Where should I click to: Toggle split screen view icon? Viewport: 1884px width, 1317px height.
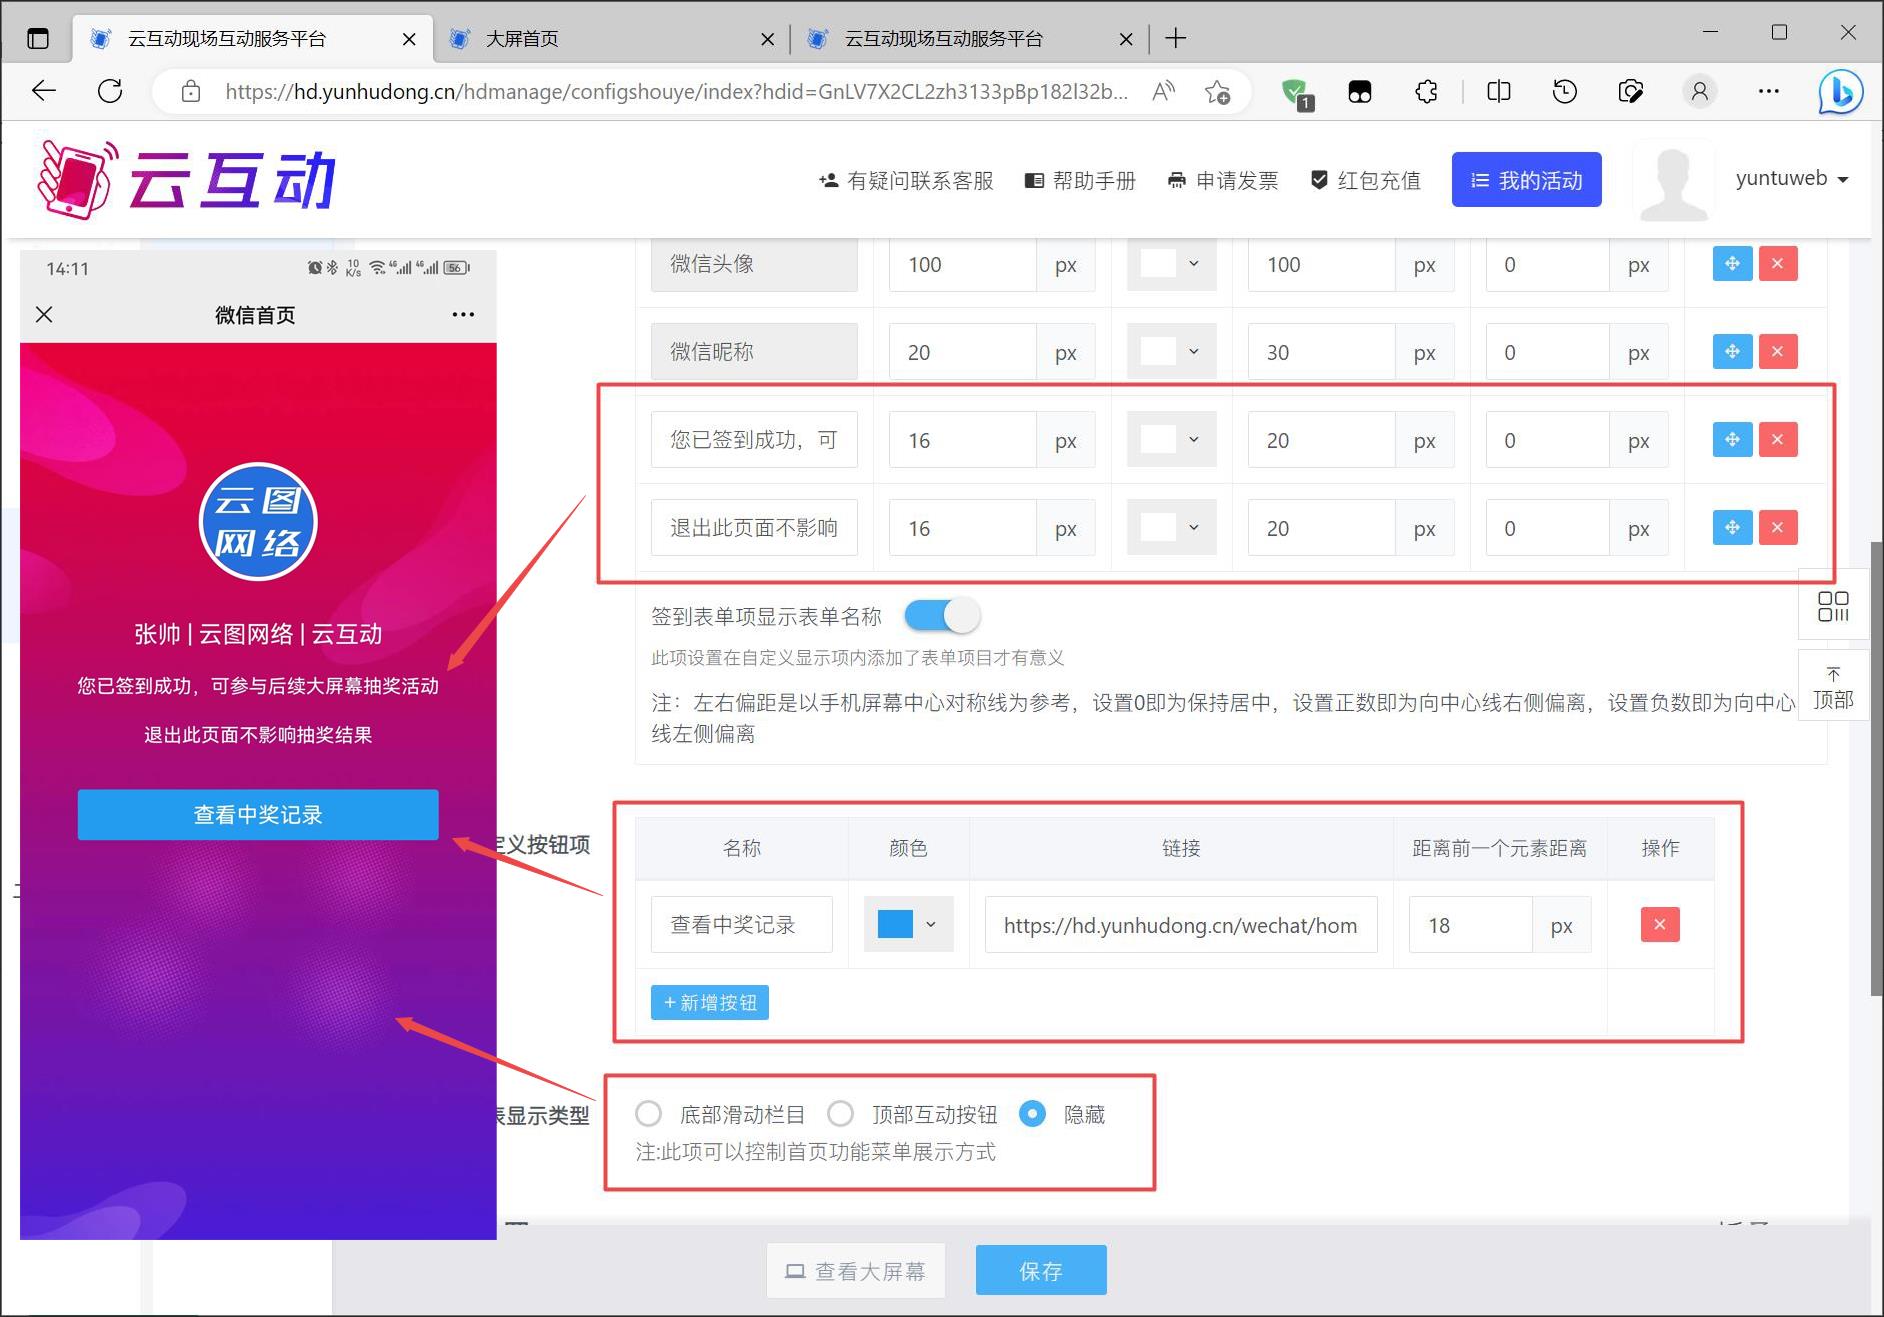[1498, 92]
